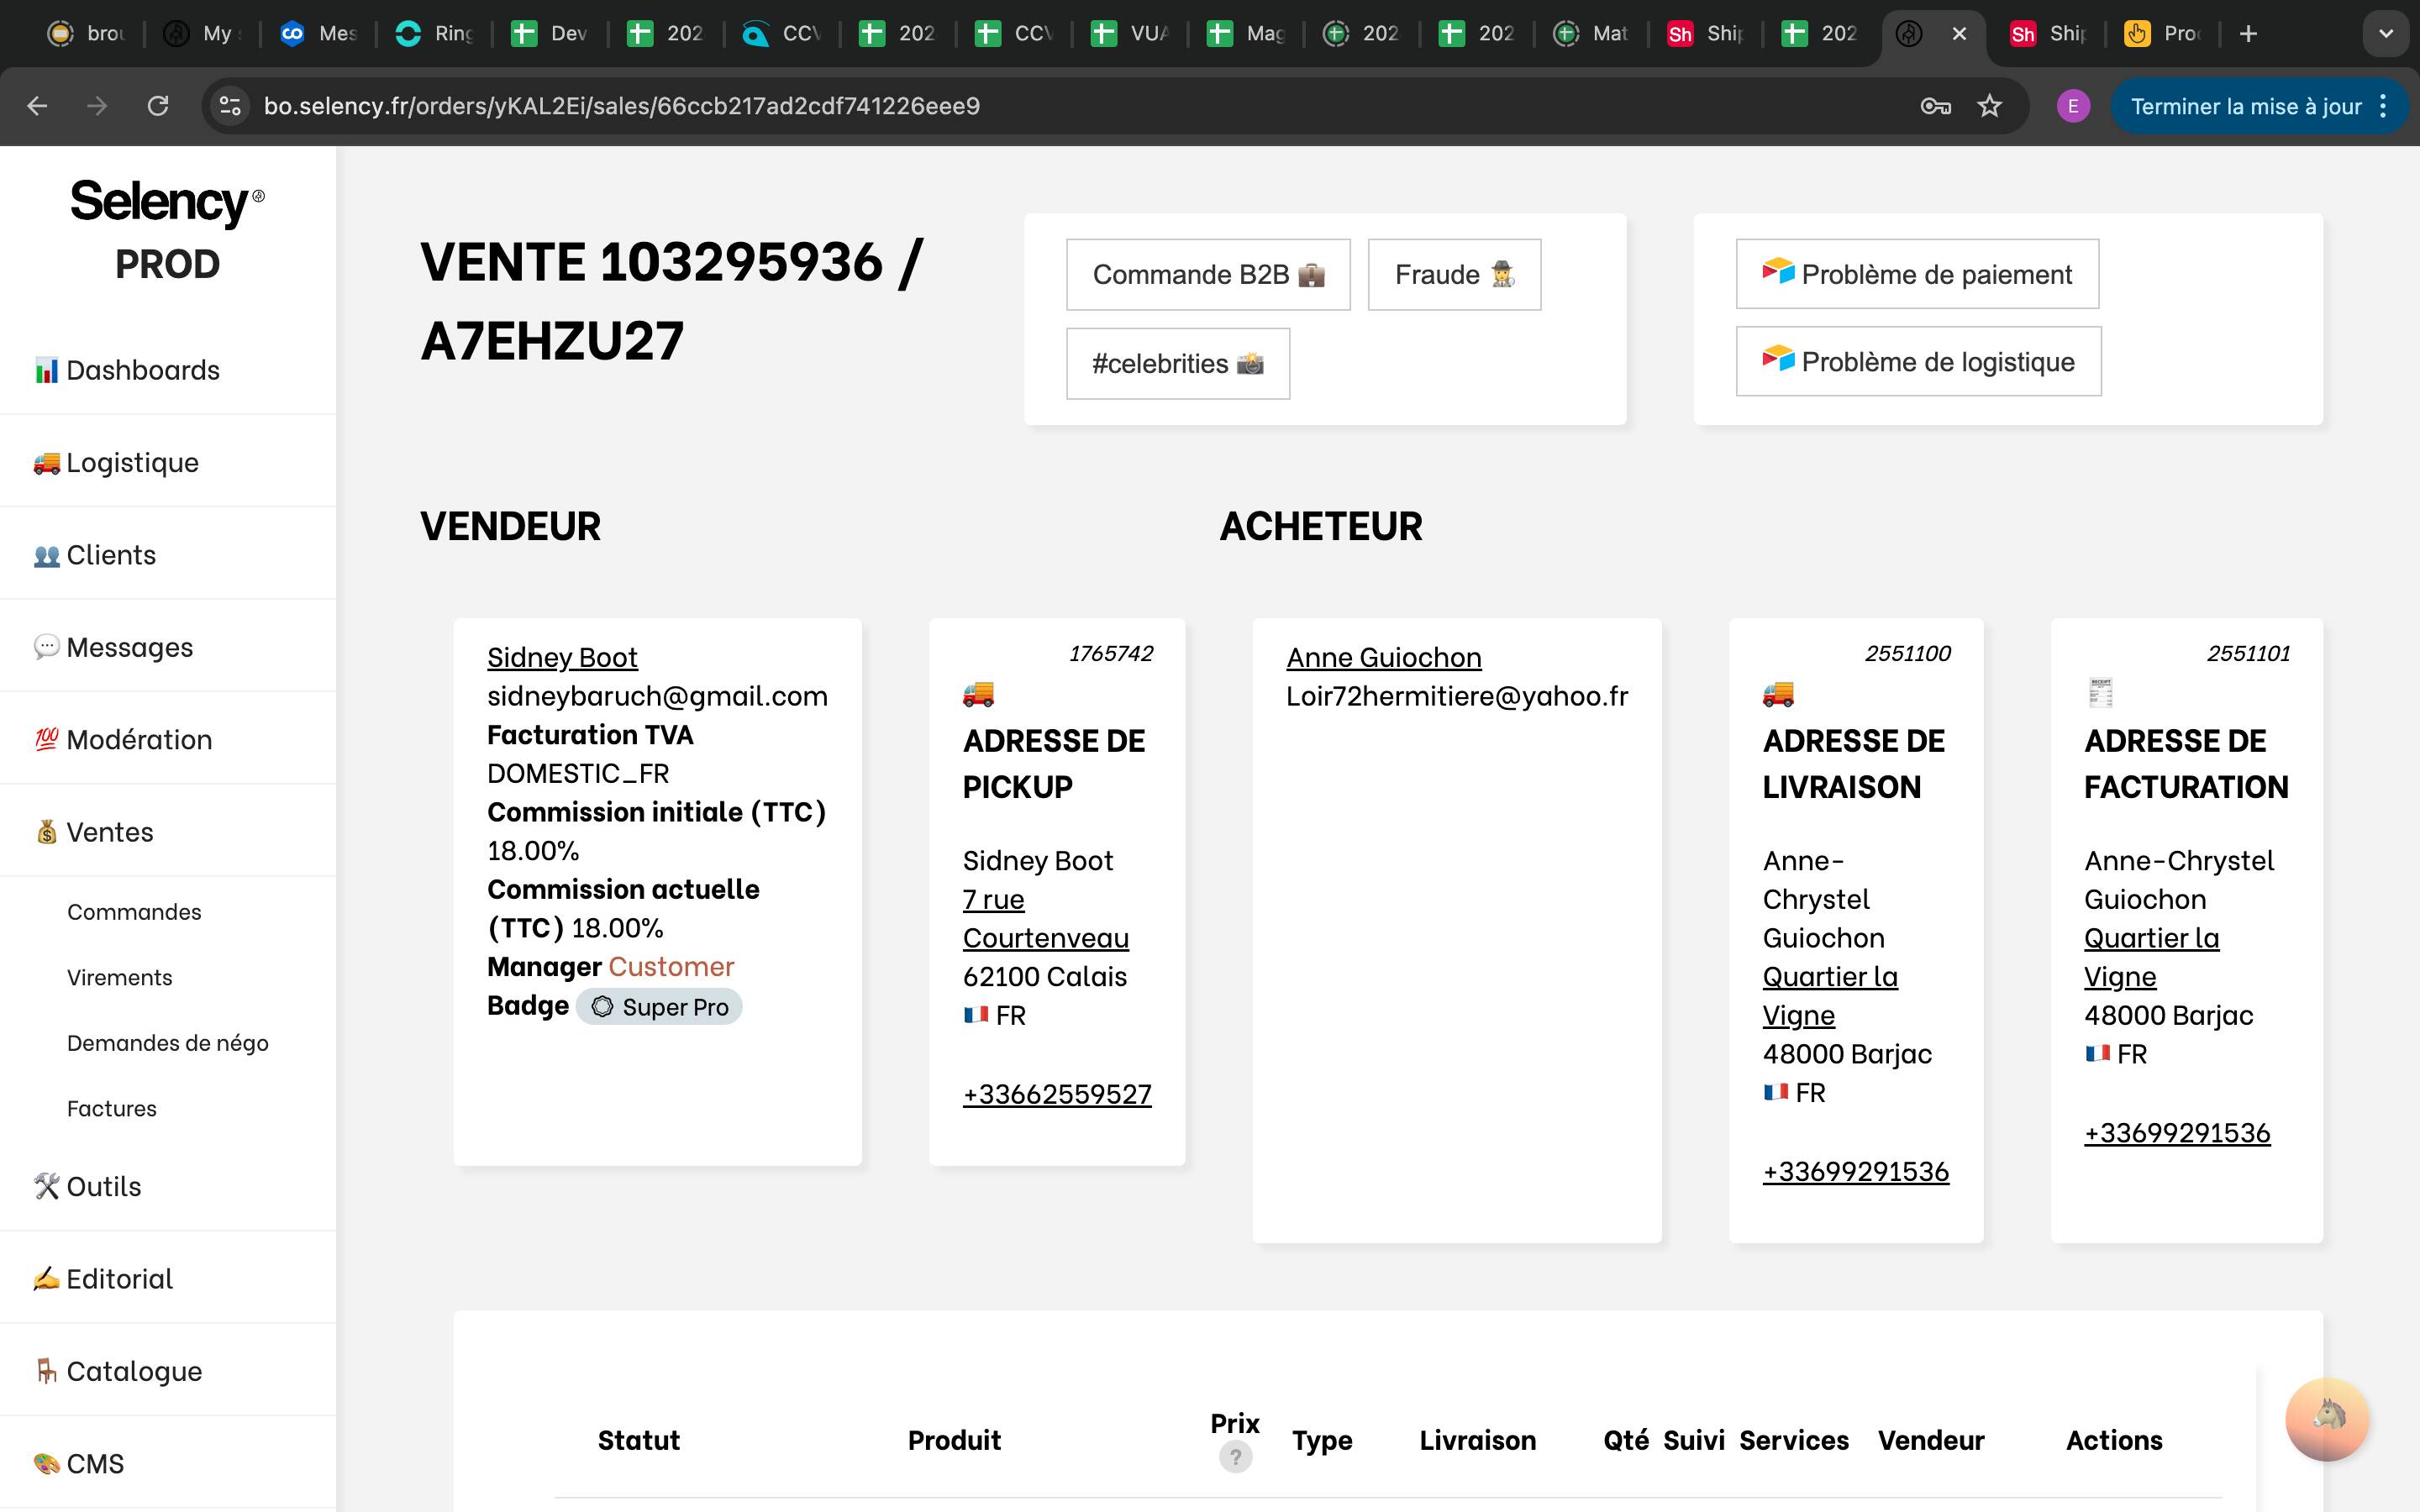Collapse the Ventes sidebar section

[110, 832]
